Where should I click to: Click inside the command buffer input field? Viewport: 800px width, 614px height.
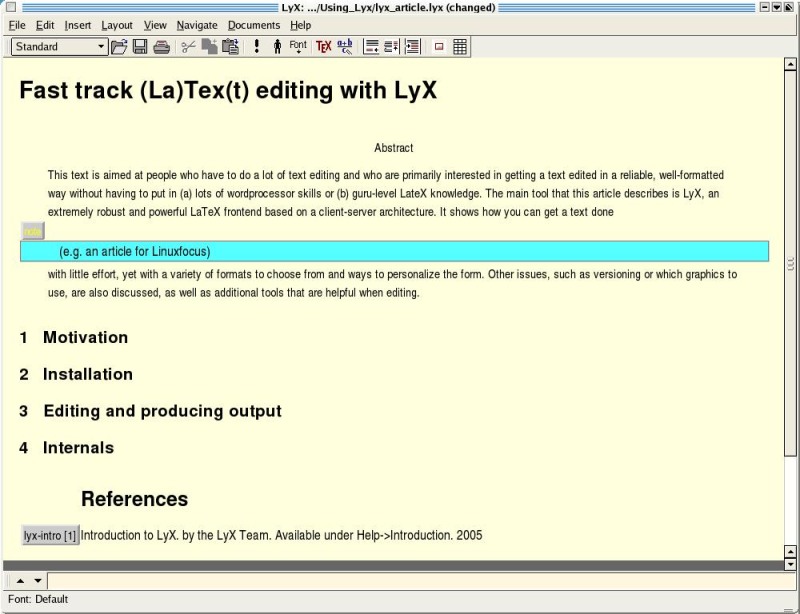(400, 581)
